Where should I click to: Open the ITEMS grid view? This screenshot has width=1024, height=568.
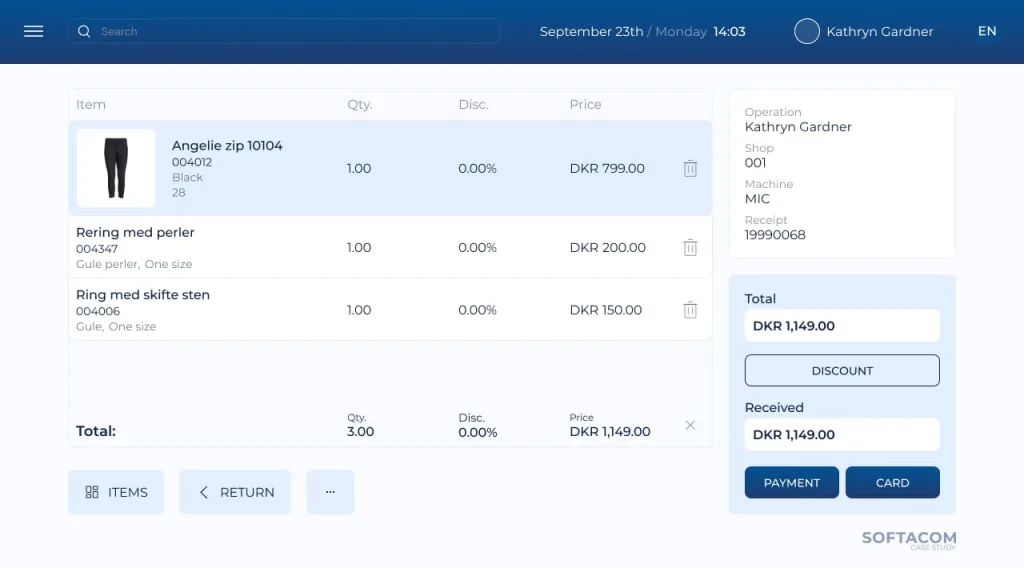pyautogui.click(x=116, y=492)
